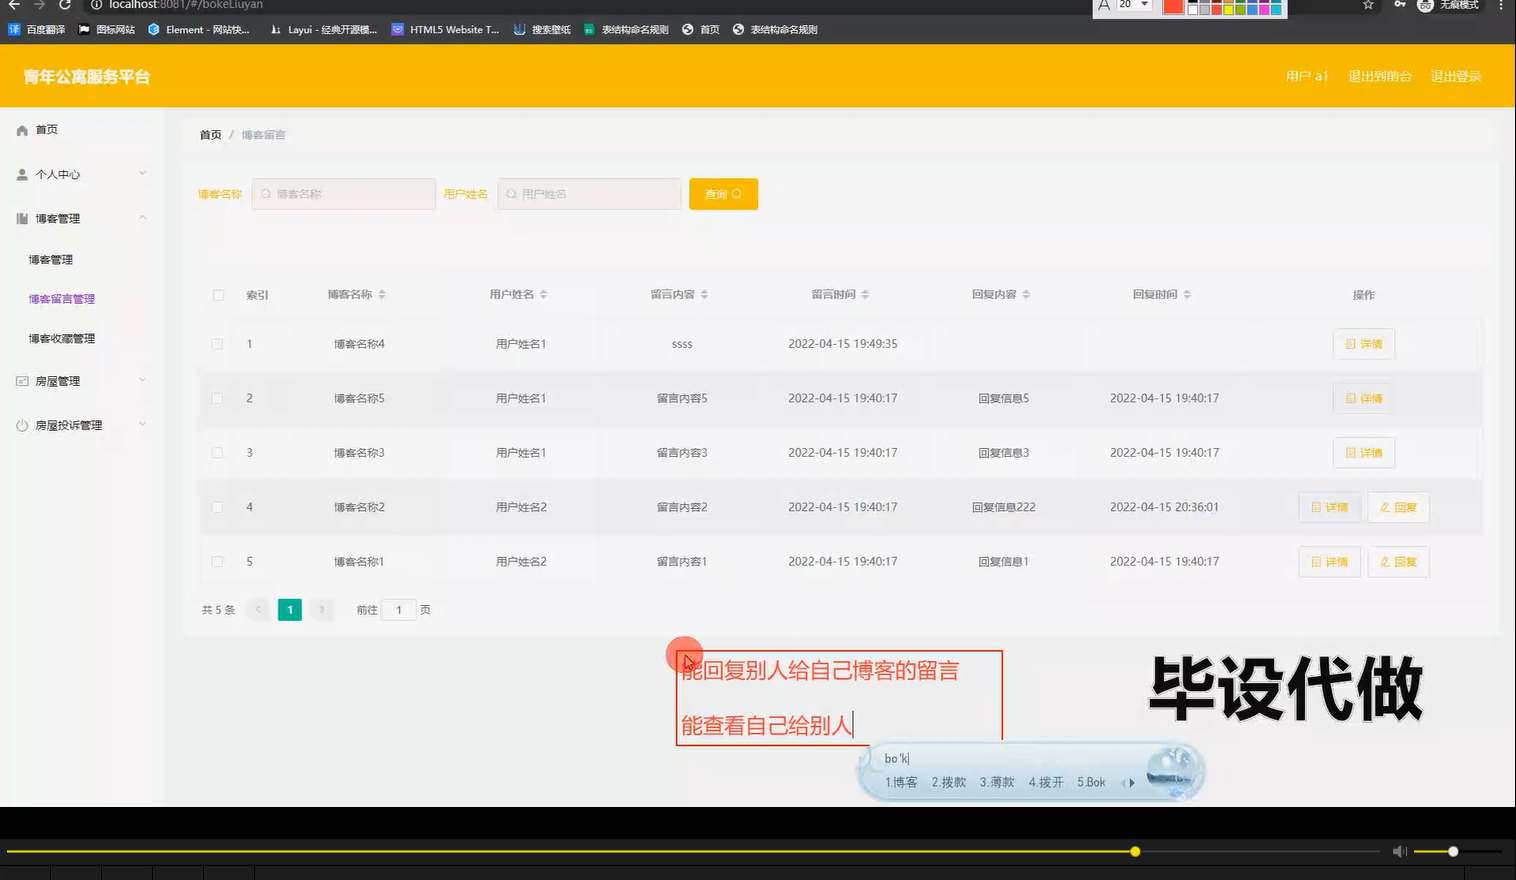
Task: Check the checkbox for row 博客名称3
Action: tap(217, 453)
